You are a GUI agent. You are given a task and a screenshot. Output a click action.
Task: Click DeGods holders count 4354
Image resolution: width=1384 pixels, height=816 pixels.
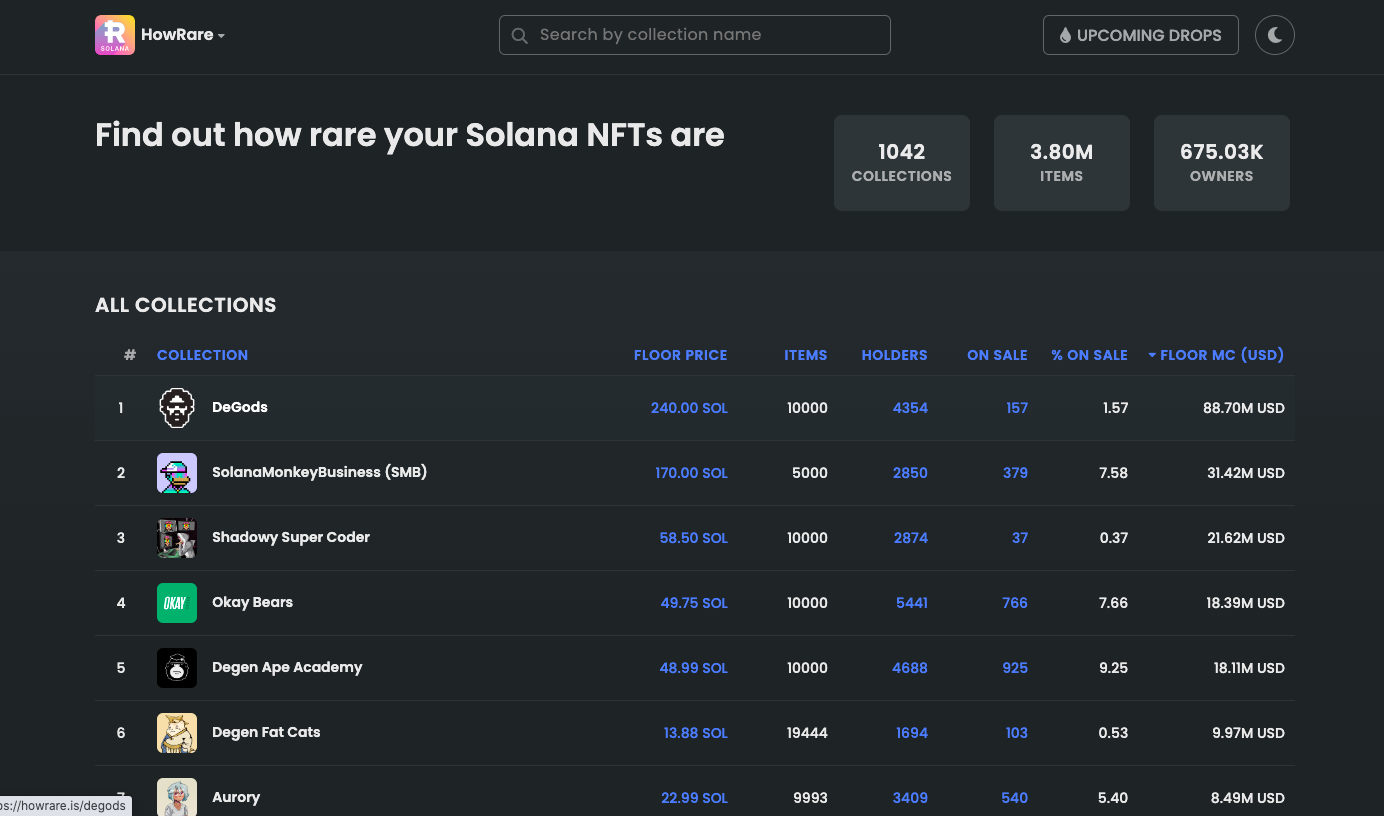910,408
